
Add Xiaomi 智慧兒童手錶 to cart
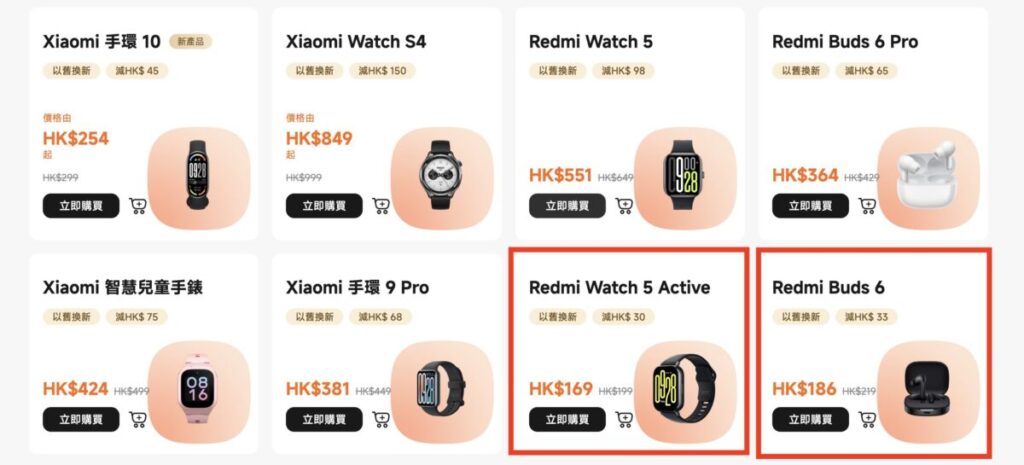138,419
